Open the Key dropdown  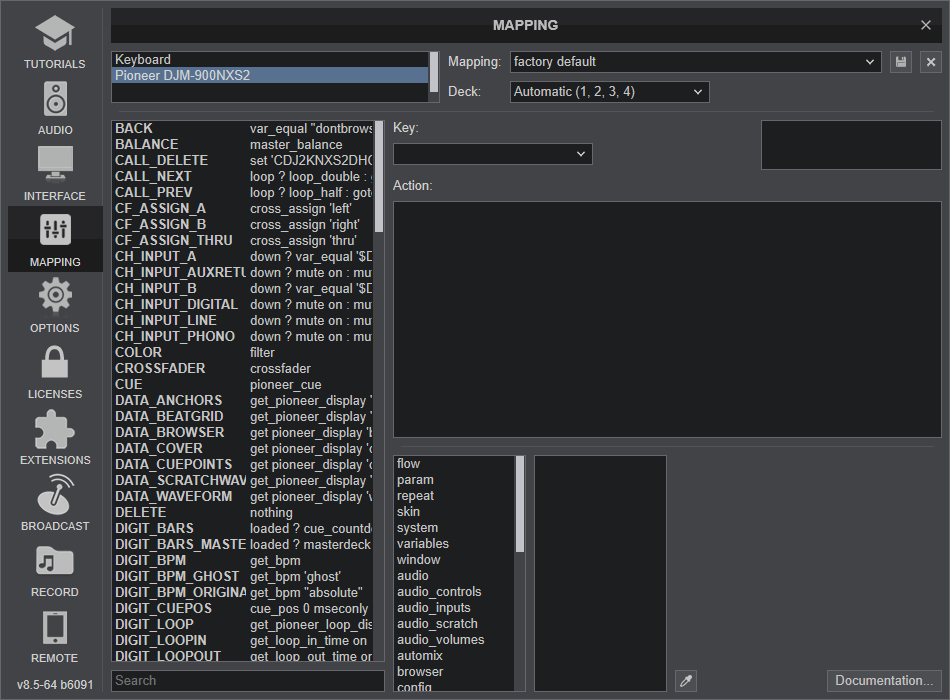(x=492, y=154)
